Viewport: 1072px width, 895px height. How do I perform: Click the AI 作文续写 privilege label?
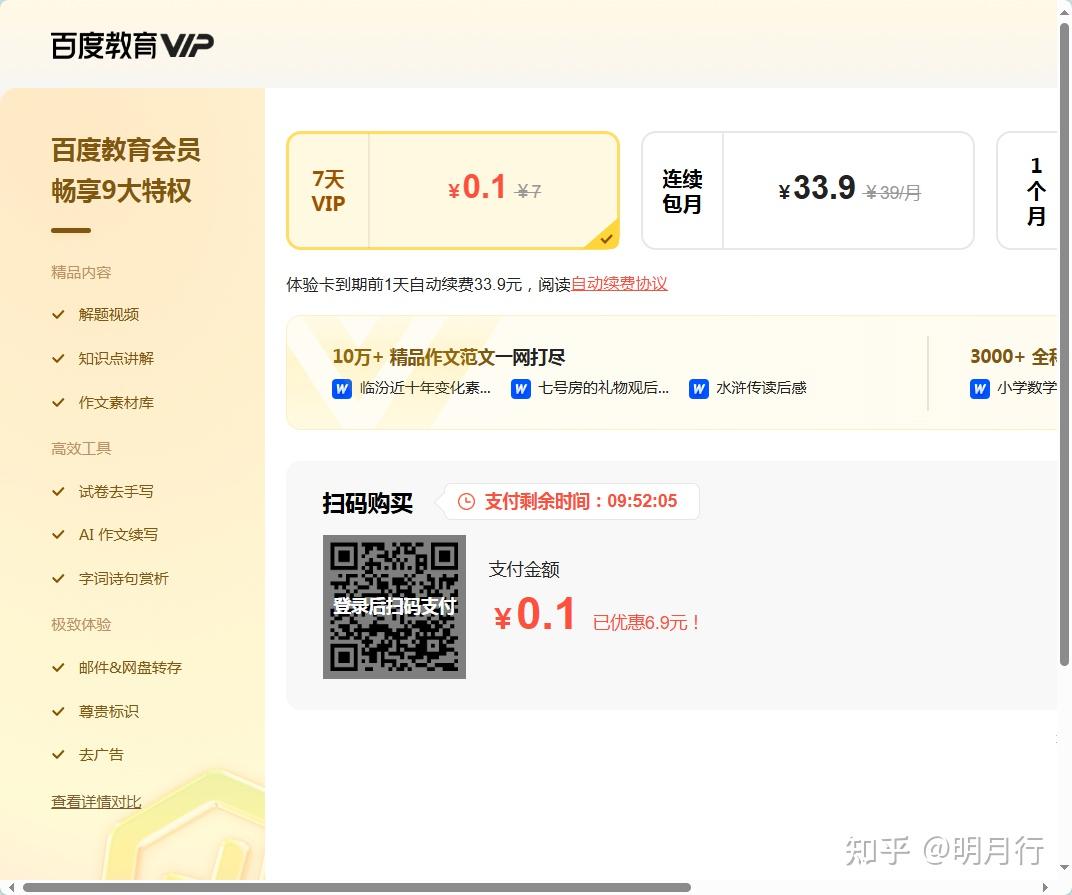pos(118,535)
